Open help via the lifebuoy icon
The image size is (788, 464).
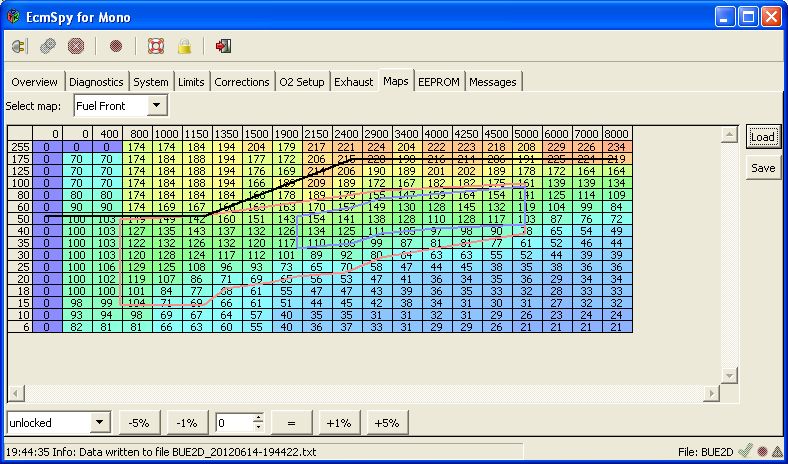coord(155,46)
